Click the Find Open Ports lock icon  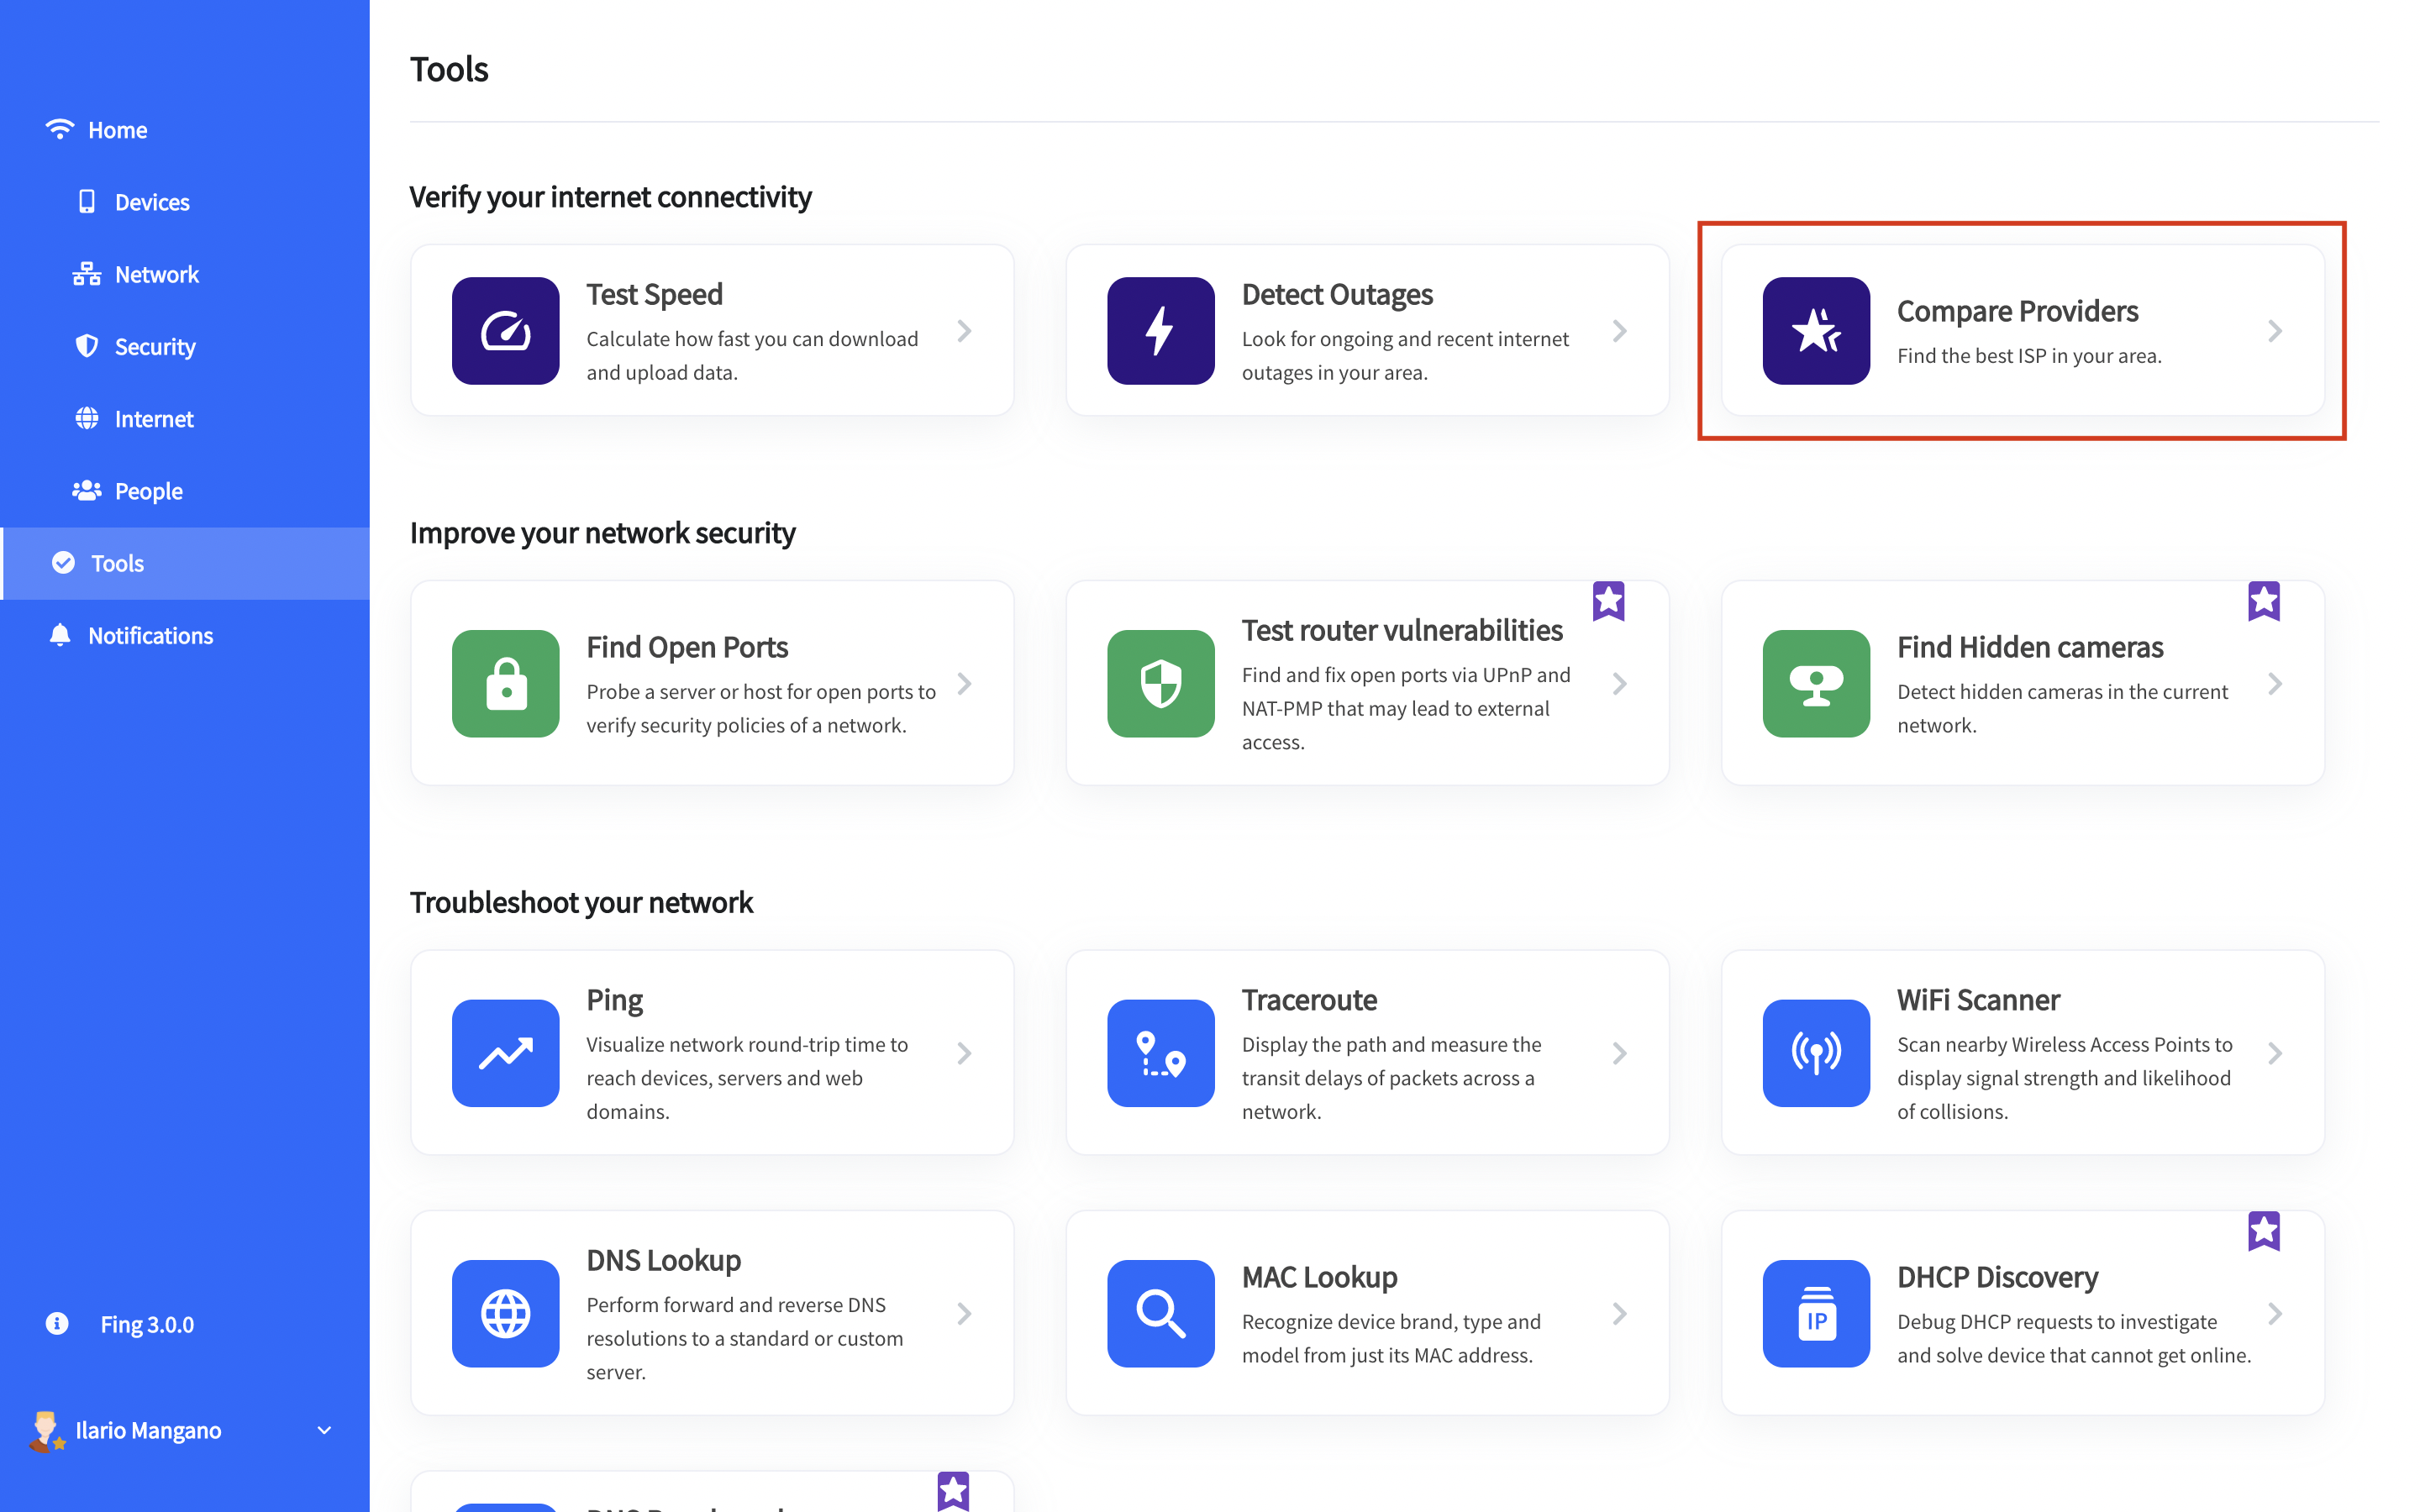point(505,684)
